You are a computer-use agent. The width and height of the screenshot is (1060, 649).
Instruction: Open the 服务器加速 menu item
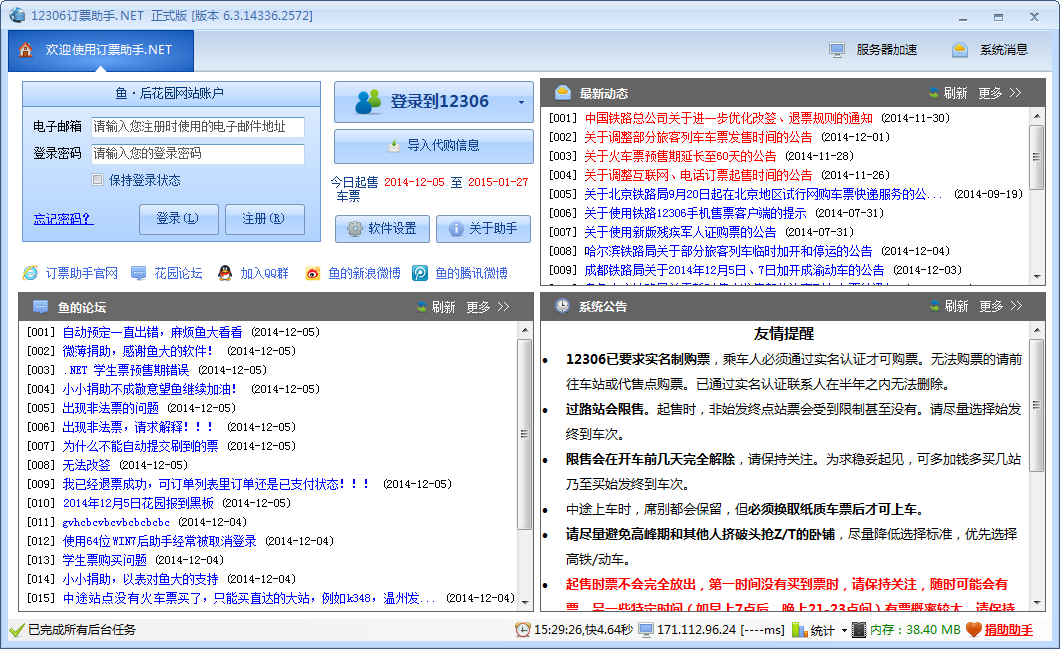pyautogui.click(x=873, y=50)
